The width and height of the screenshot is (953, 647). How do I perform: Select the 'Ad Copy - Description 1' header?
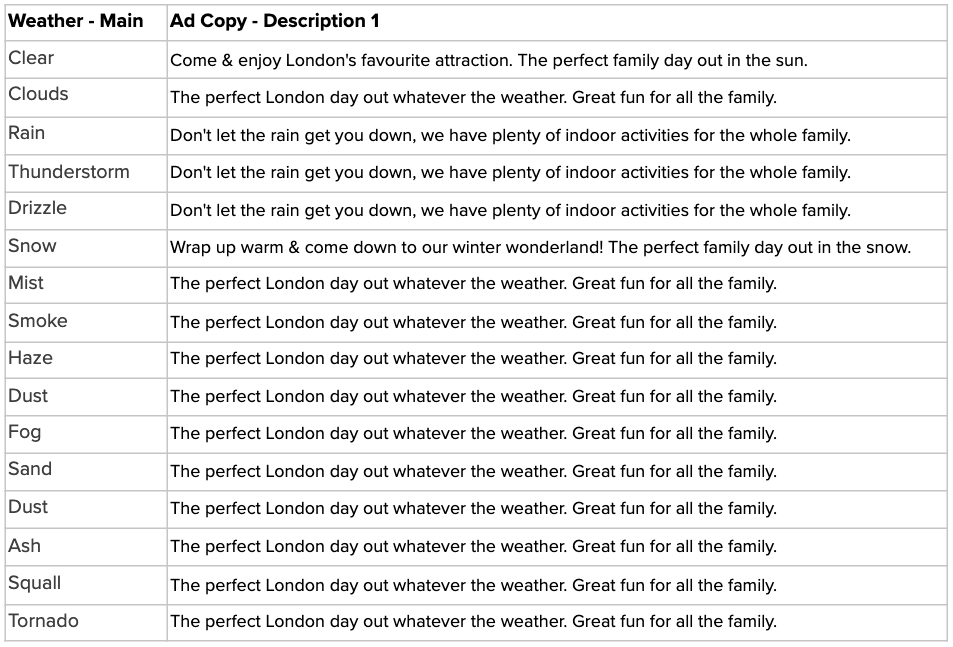pos(557,22)
